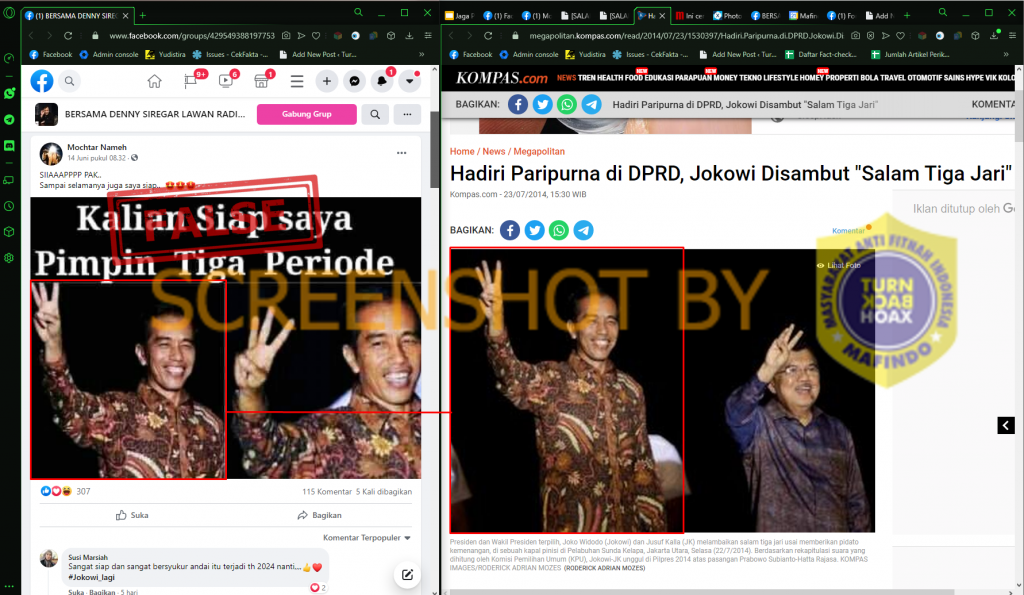This screenshot has height=595, width=1024.
Task: Share article to Facebook from sticky bar
Action: point(518,105)
